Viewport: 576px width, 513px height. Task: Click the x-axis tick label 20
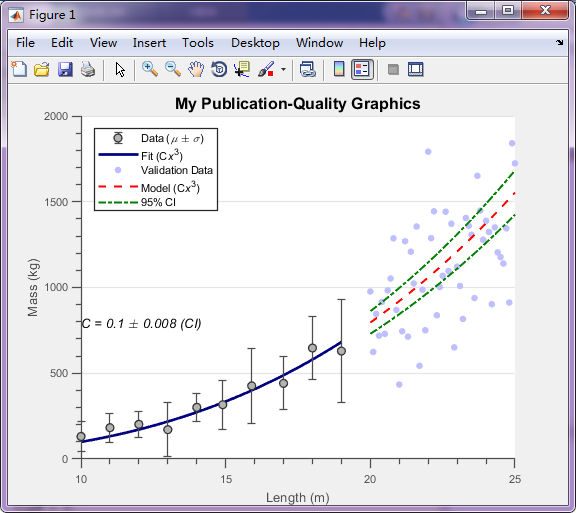pyautogui.click(x=370, y=479)
